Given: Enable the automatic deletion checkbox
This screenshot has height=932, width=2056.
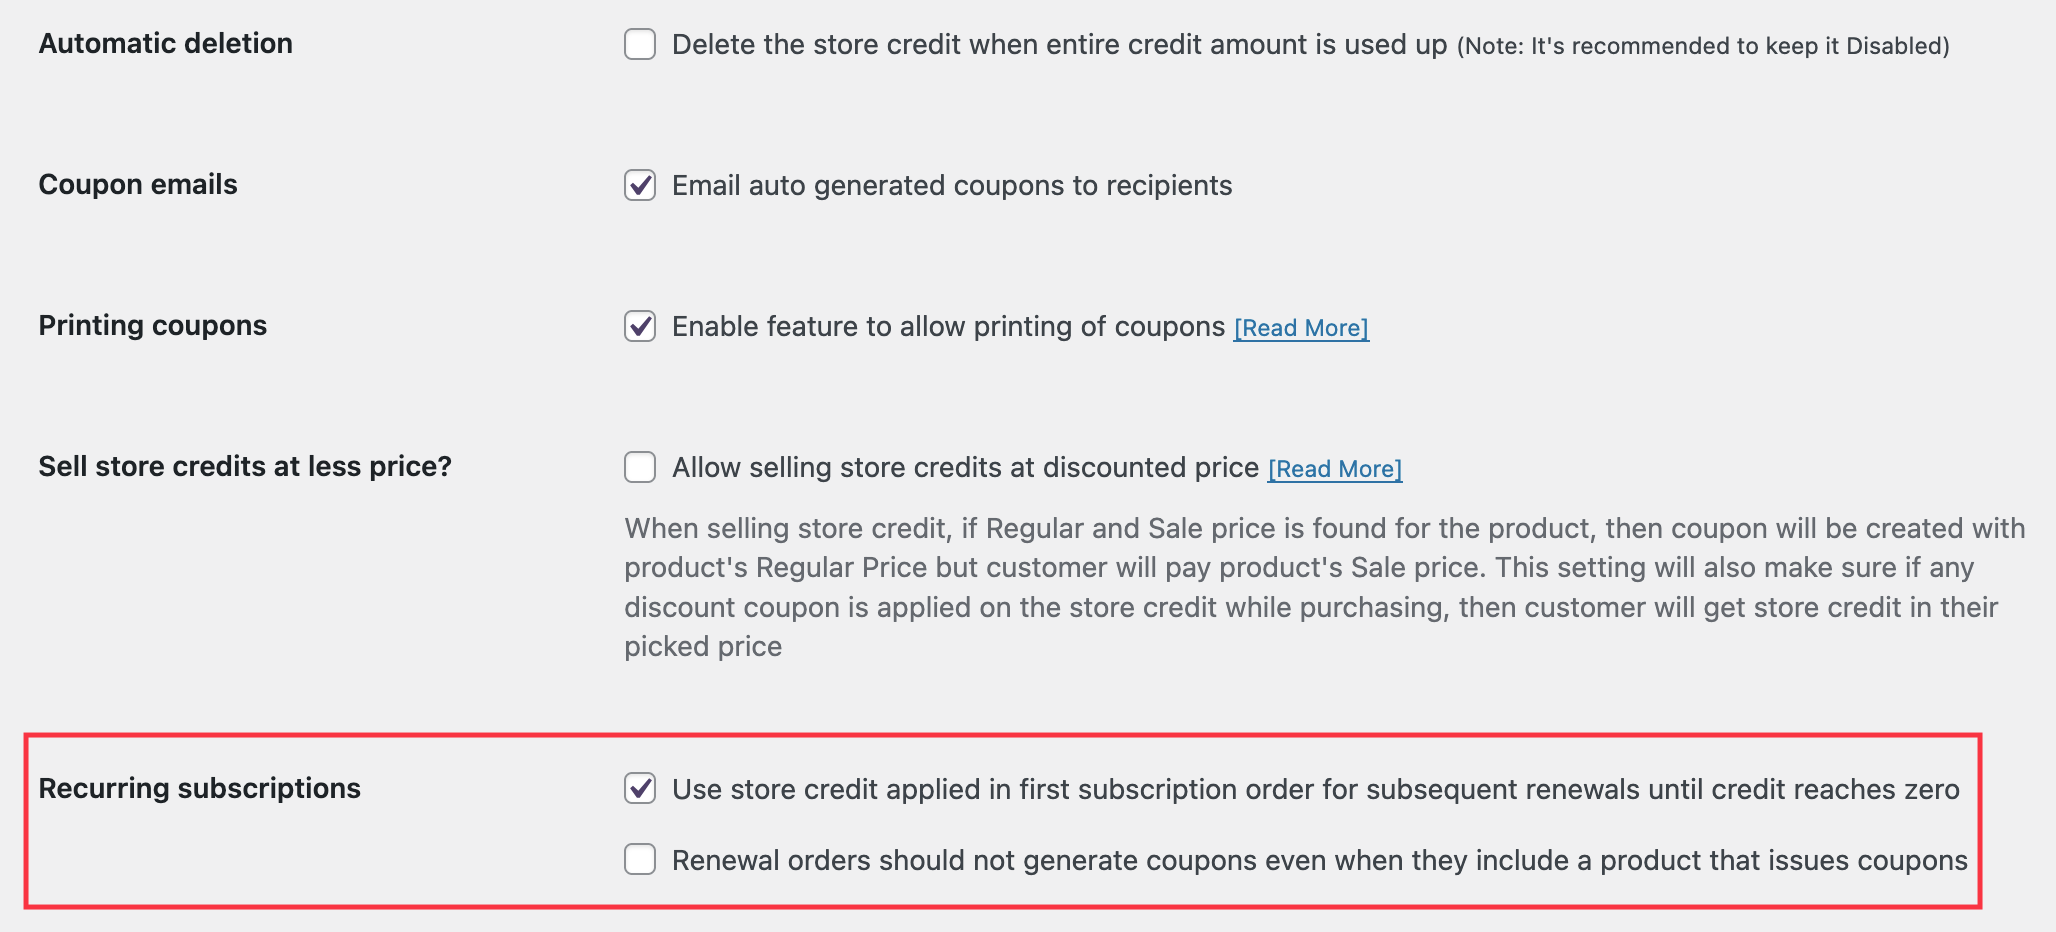Looking at the screenshot, I should (x=640, y=45).
